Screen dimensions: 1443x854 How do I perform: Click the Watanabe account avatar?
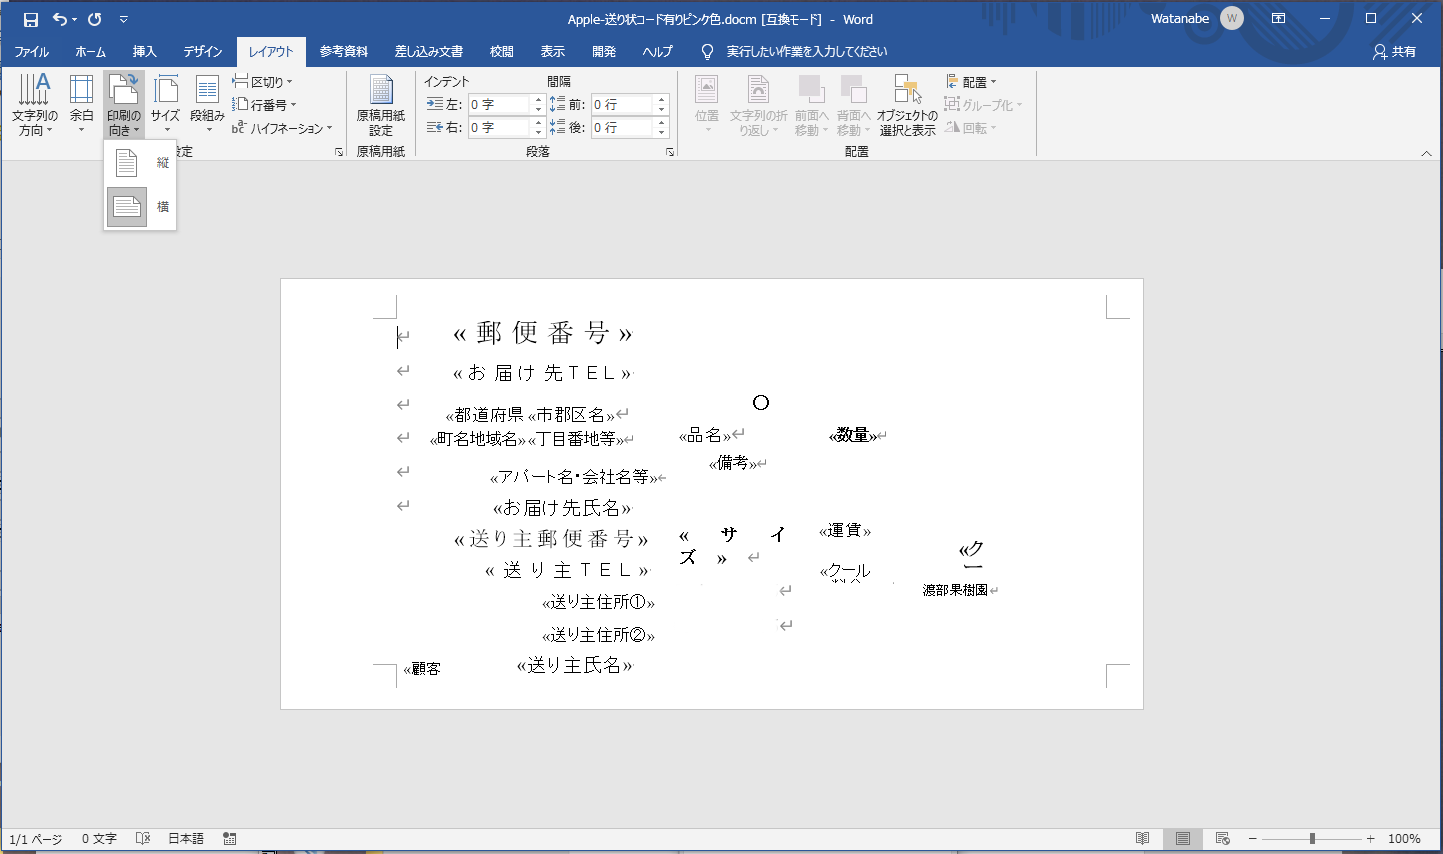pyautogui.click(x=1232, y=19)
